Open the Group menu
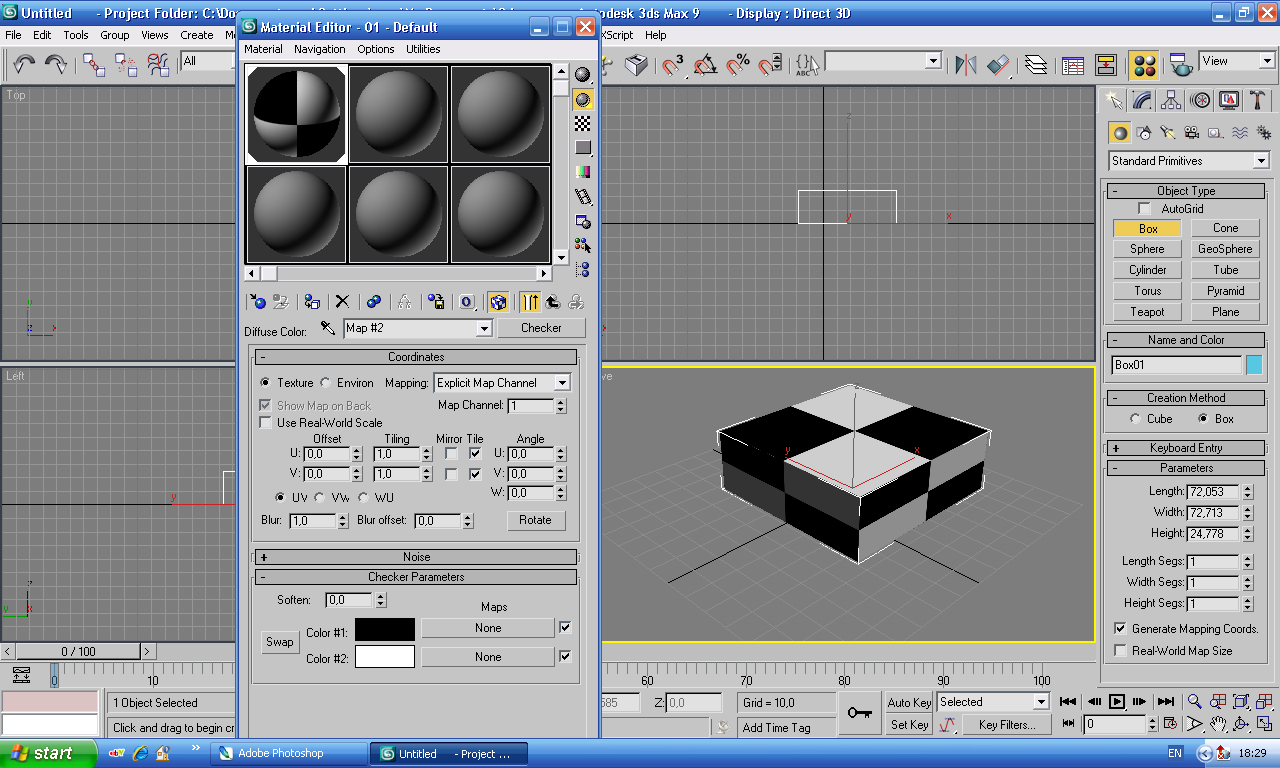Viewport: 1280px width, 768px height. [x=115, y=35]
